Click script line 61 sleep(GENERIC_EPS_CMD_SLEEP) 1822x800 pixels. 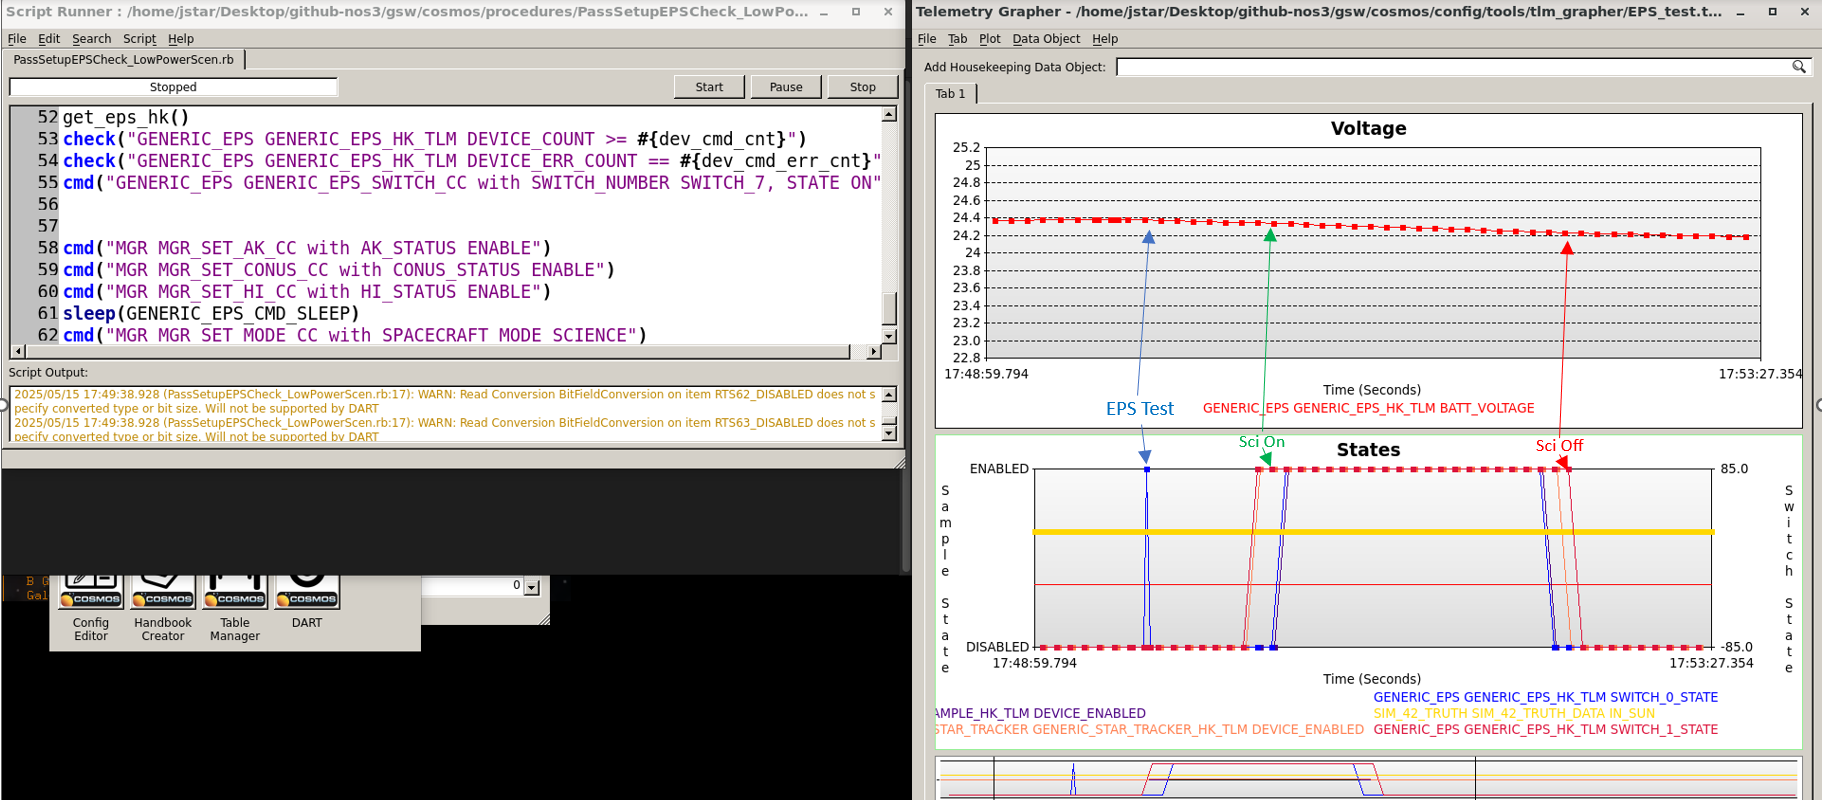pyautogui.click(x=211, y=313)
